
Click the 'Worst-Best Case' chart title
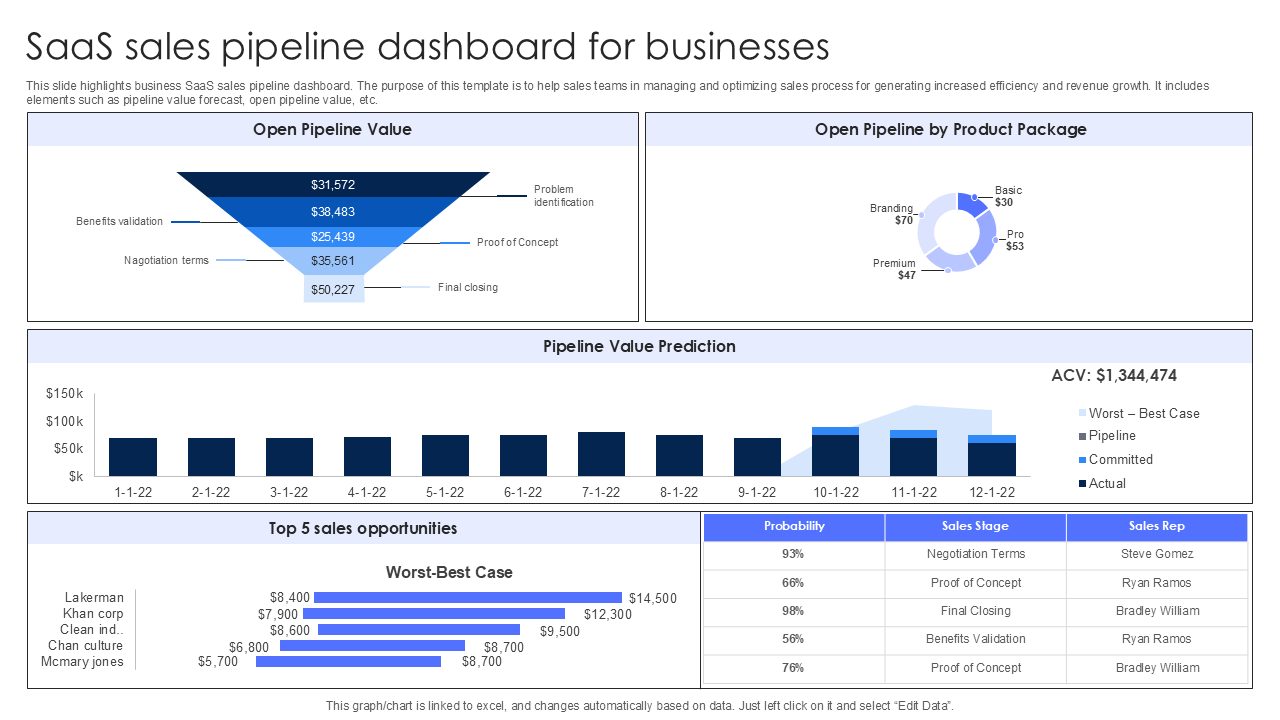449,573
